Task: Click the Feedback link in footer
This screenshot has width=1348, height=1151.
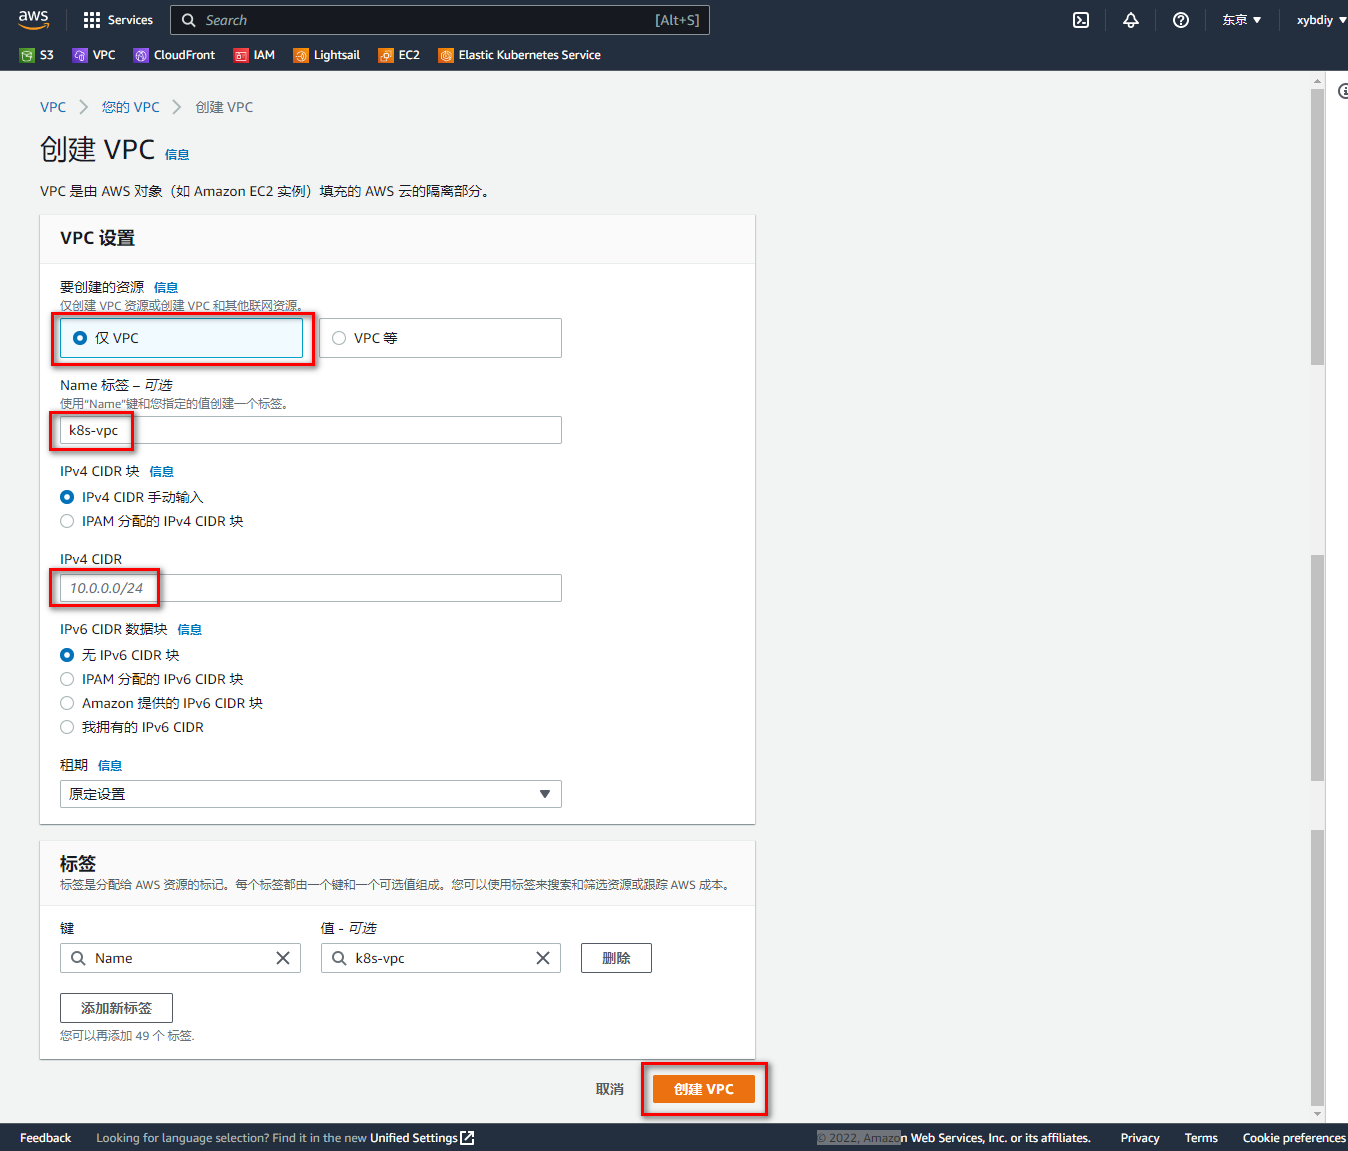Action: tap(45, 1138)
